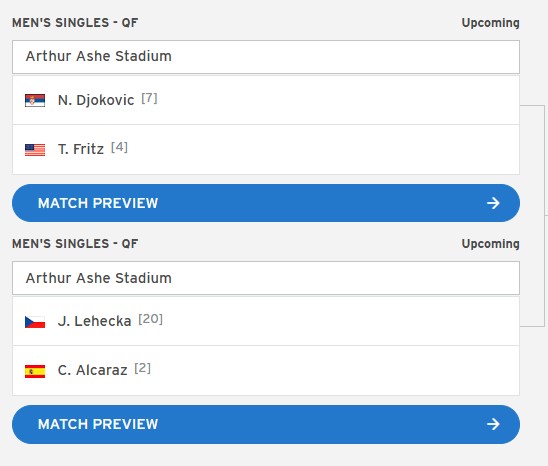Viewport: 548px width, 466px height.
Task: Open Match Preview for Djokovic vs Fritz
Action: click(266, 203)
